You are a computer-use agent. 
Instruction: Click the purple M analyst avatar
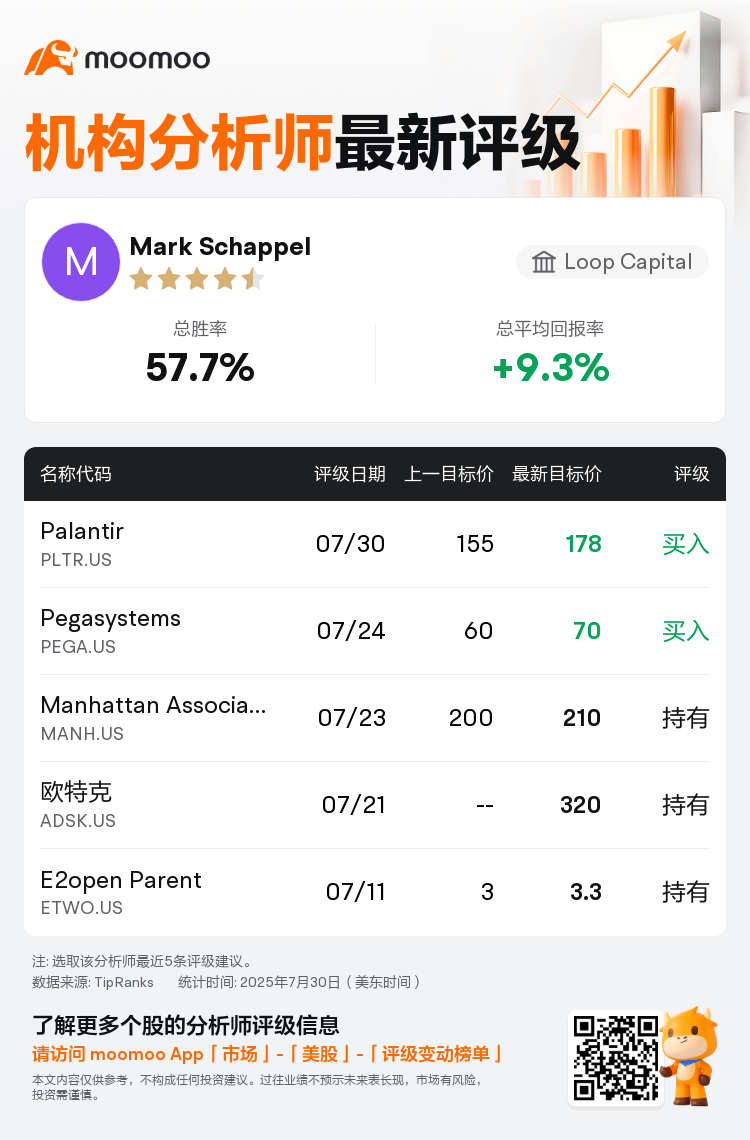pyautogui.click(x=81, y=262)
